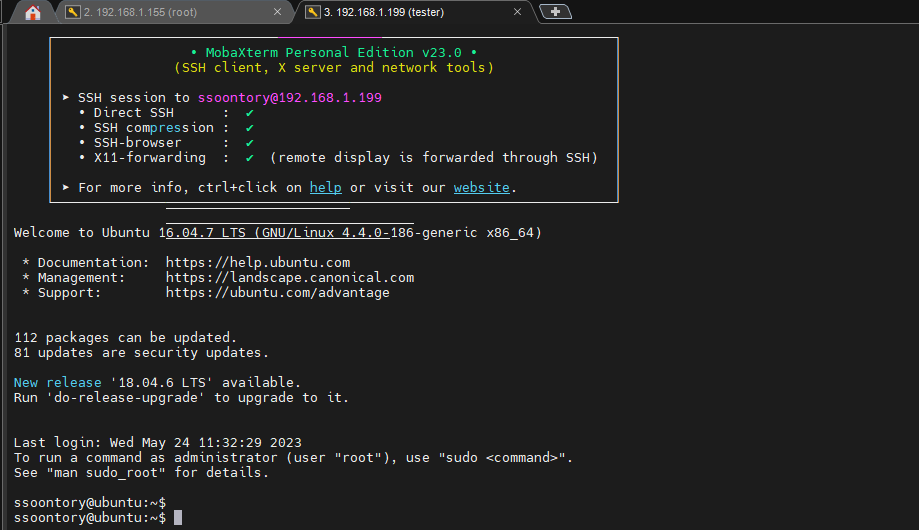The height and width of the screenshot is (530, 919).
Task: Click the '(SSH client, X server and network tools)' subtitle
Action: pyautogui.click(x=333, y=67)
